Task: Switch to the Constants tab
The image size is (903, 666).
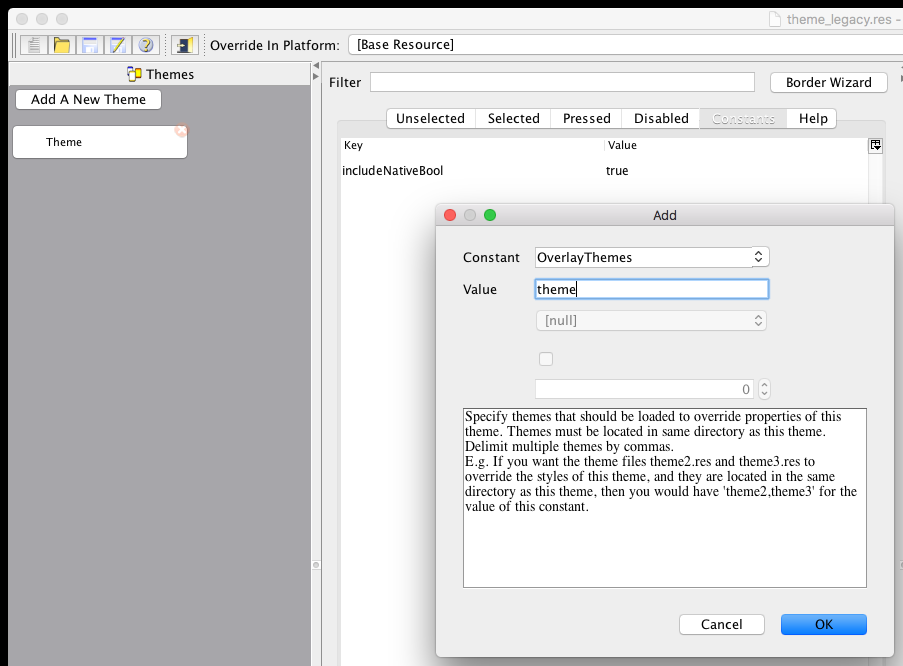Action: 743,118
